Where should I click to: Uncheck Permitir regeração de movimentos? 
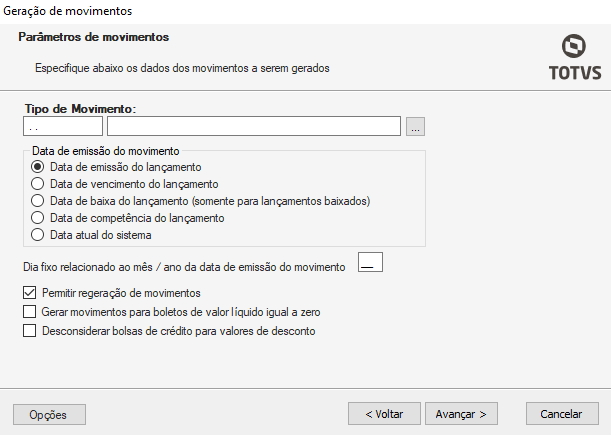(29, 293)
